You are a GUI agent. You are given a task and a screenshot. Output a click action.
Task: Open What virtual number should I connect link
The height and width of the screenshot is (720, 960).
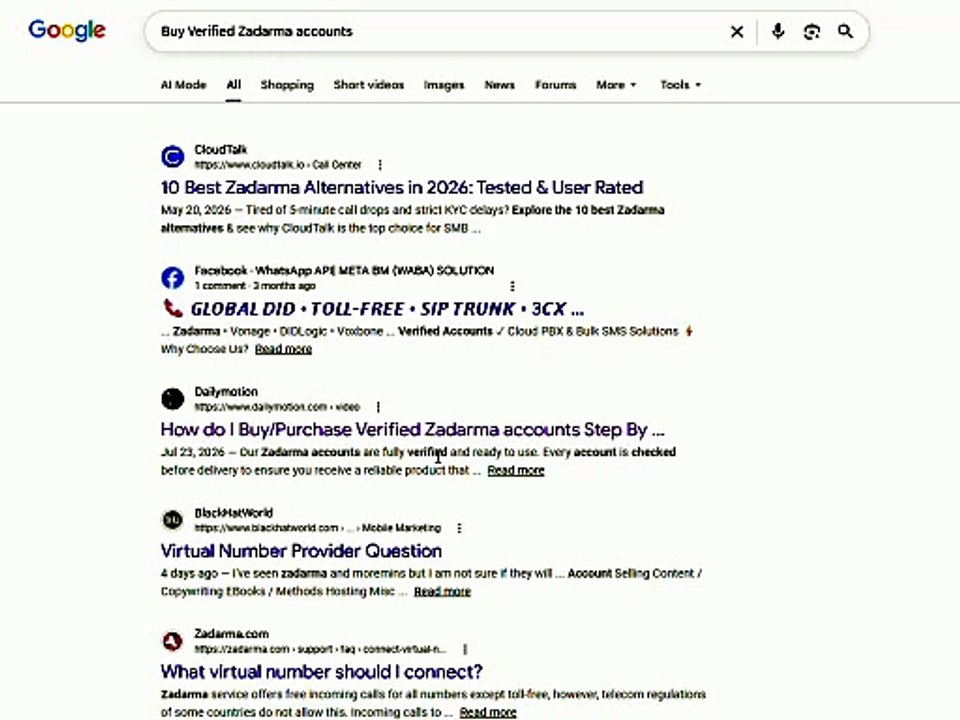coord(321,672)
